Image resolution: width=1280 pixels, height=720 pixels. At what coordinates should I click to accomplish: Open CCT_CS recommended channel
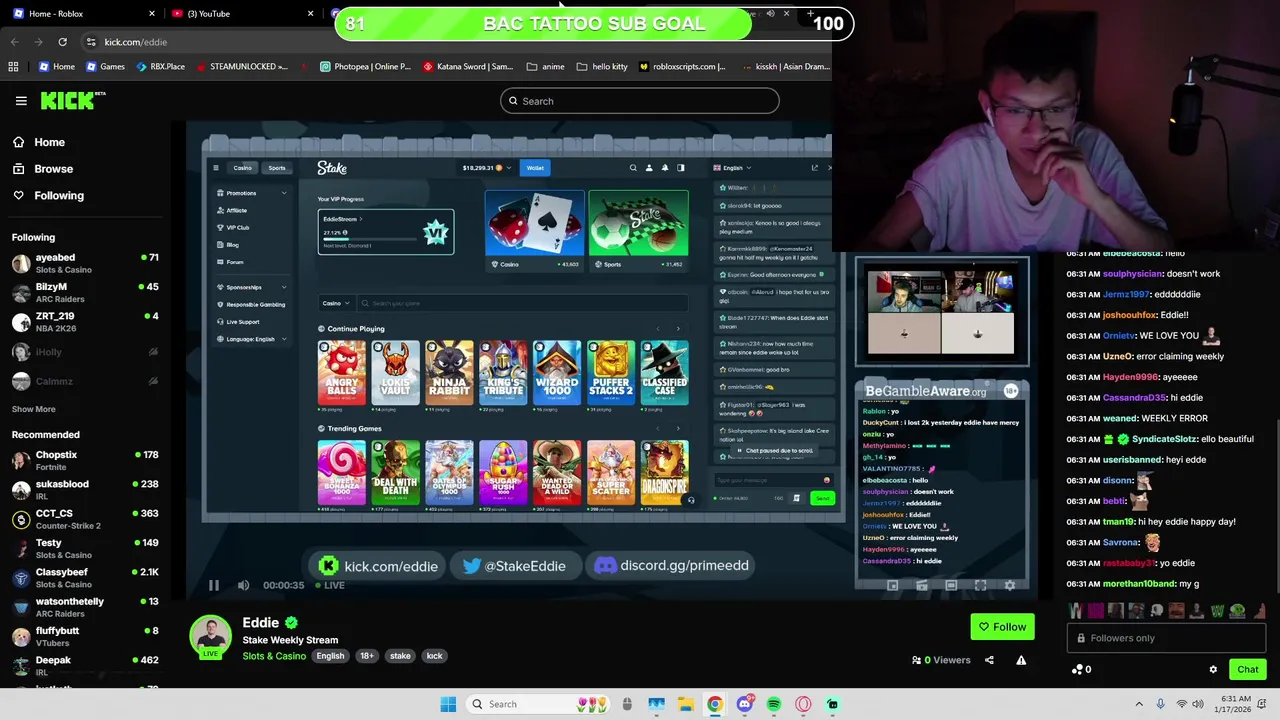coord(85,518)
